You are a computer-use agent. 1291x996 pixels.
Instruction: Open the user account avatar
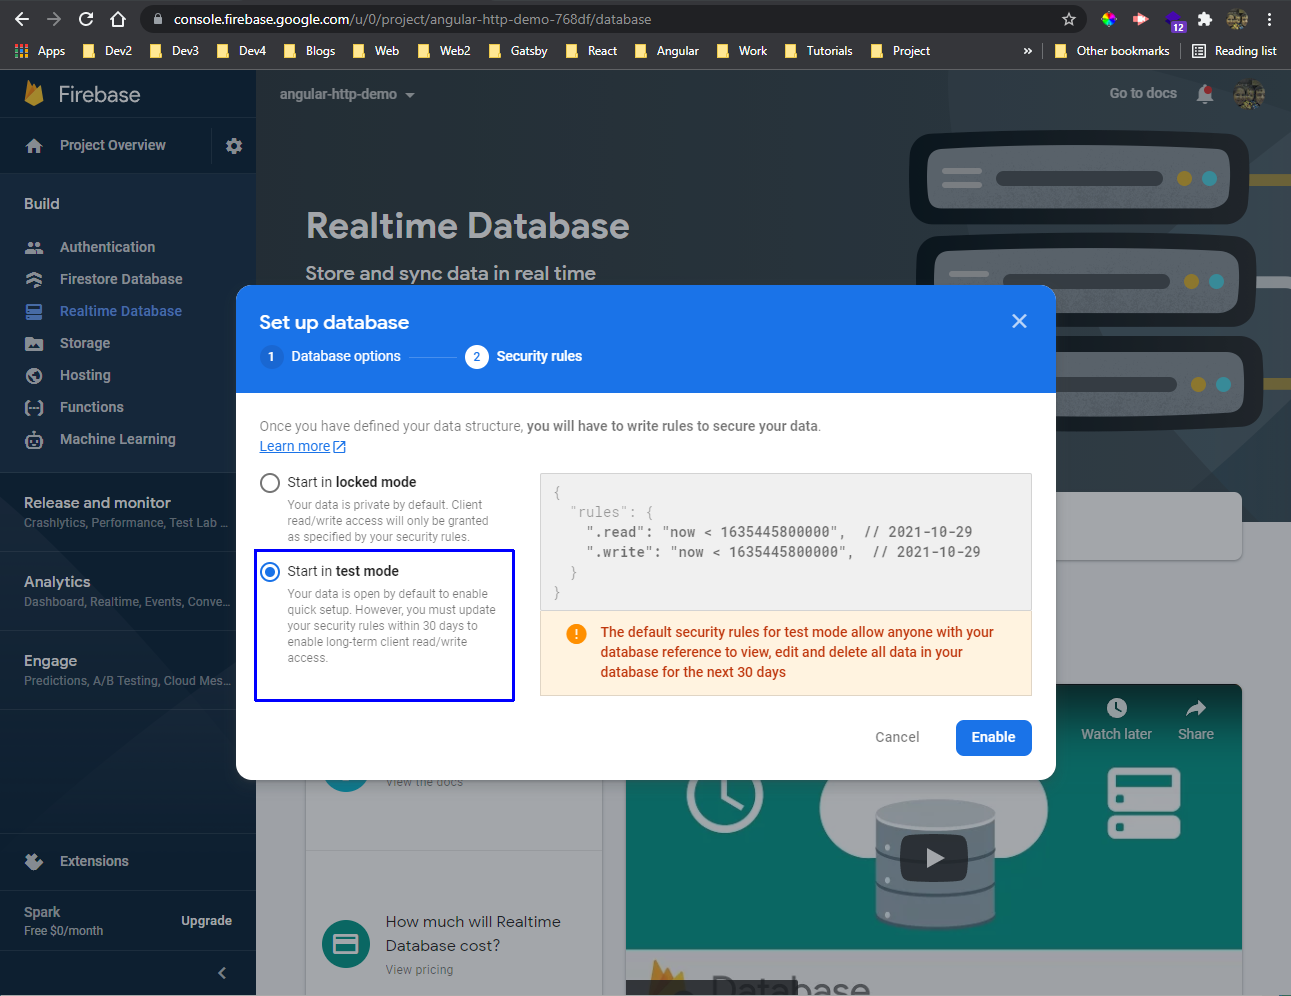(x=1250, y=94)
